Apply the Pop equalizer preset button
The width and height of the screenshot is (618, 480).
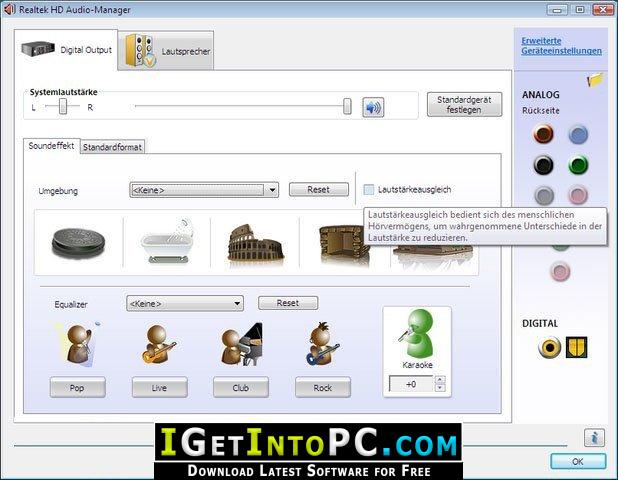(x=77, y=387)
